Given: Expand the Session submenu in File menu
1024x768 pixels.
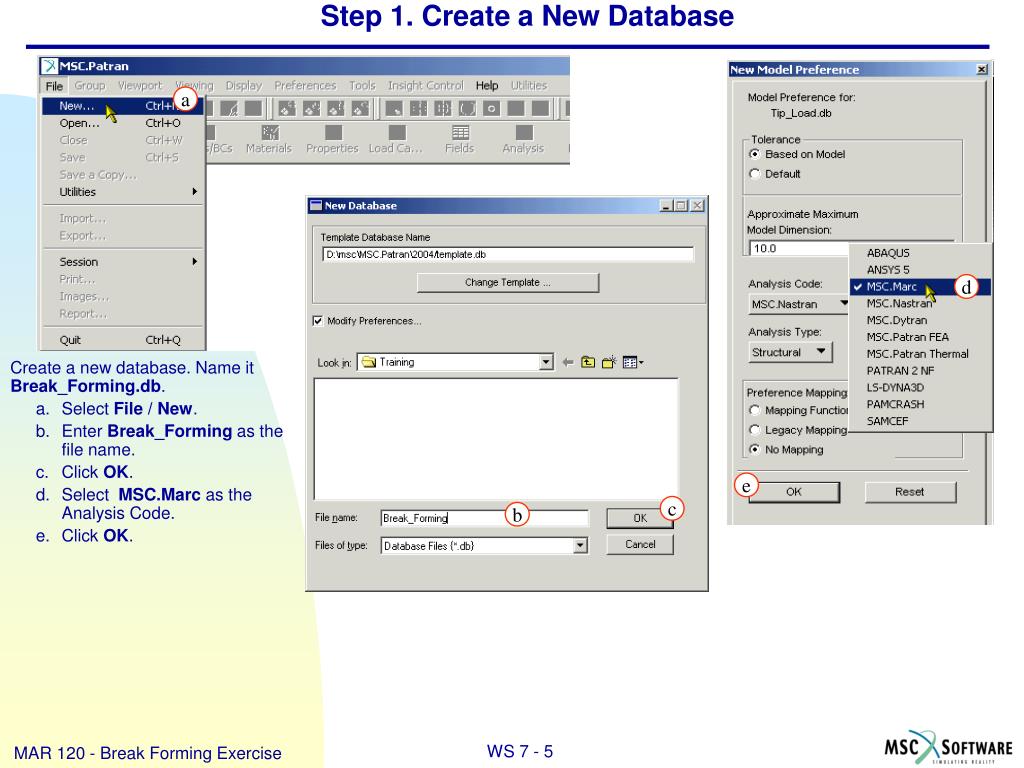Looking at the screenshot, I should click(x=123, y=262).
